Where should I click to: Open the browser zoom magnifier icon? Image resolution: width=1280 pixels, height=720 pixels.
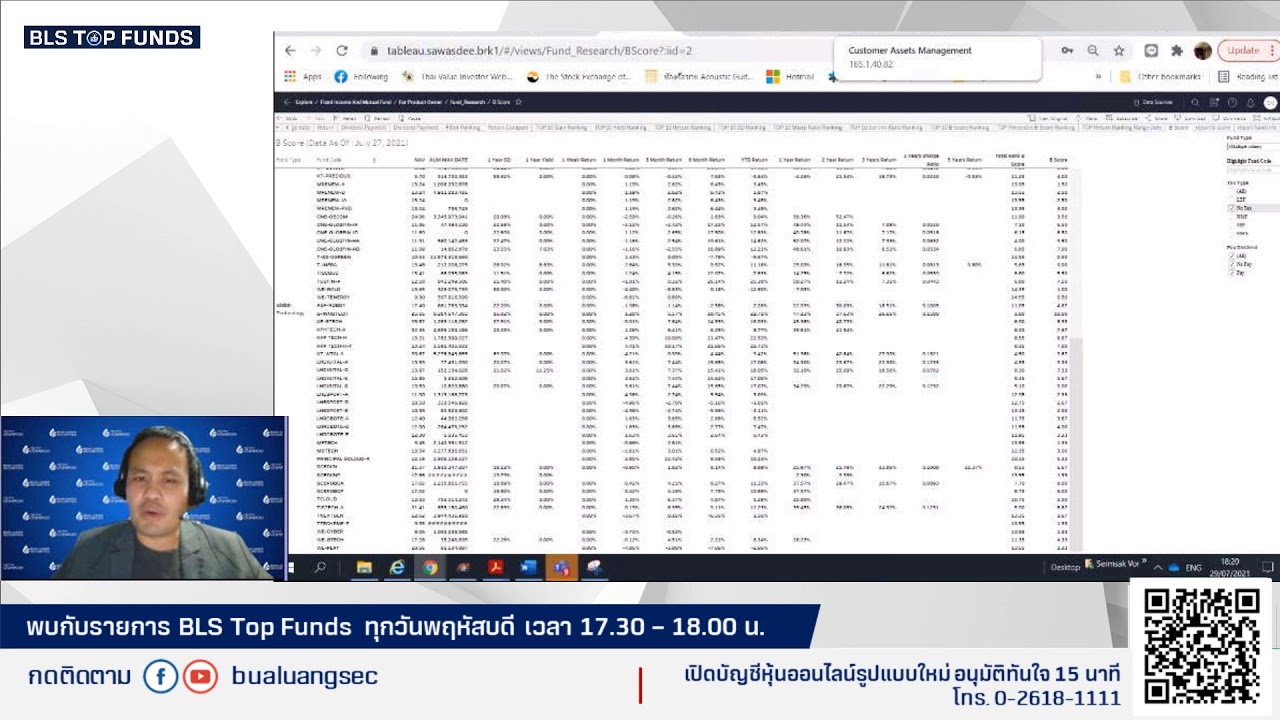tap(1093, 50)
